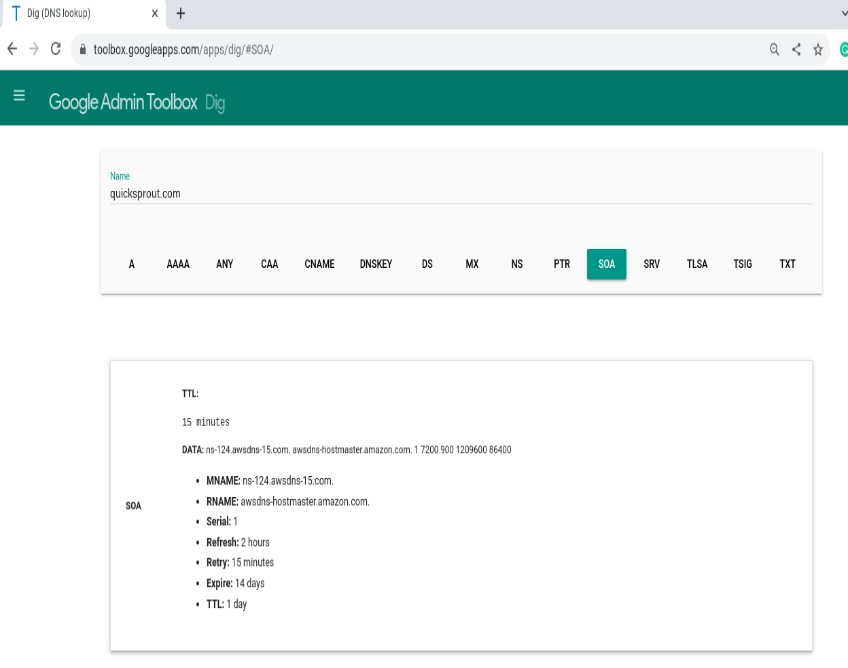The width and height of the screenshot is (848, 668).
Task: Click the MNAME: ns-124.awsdns-15.com. entry
Action: pyautogui.click(x=270, y=480)
